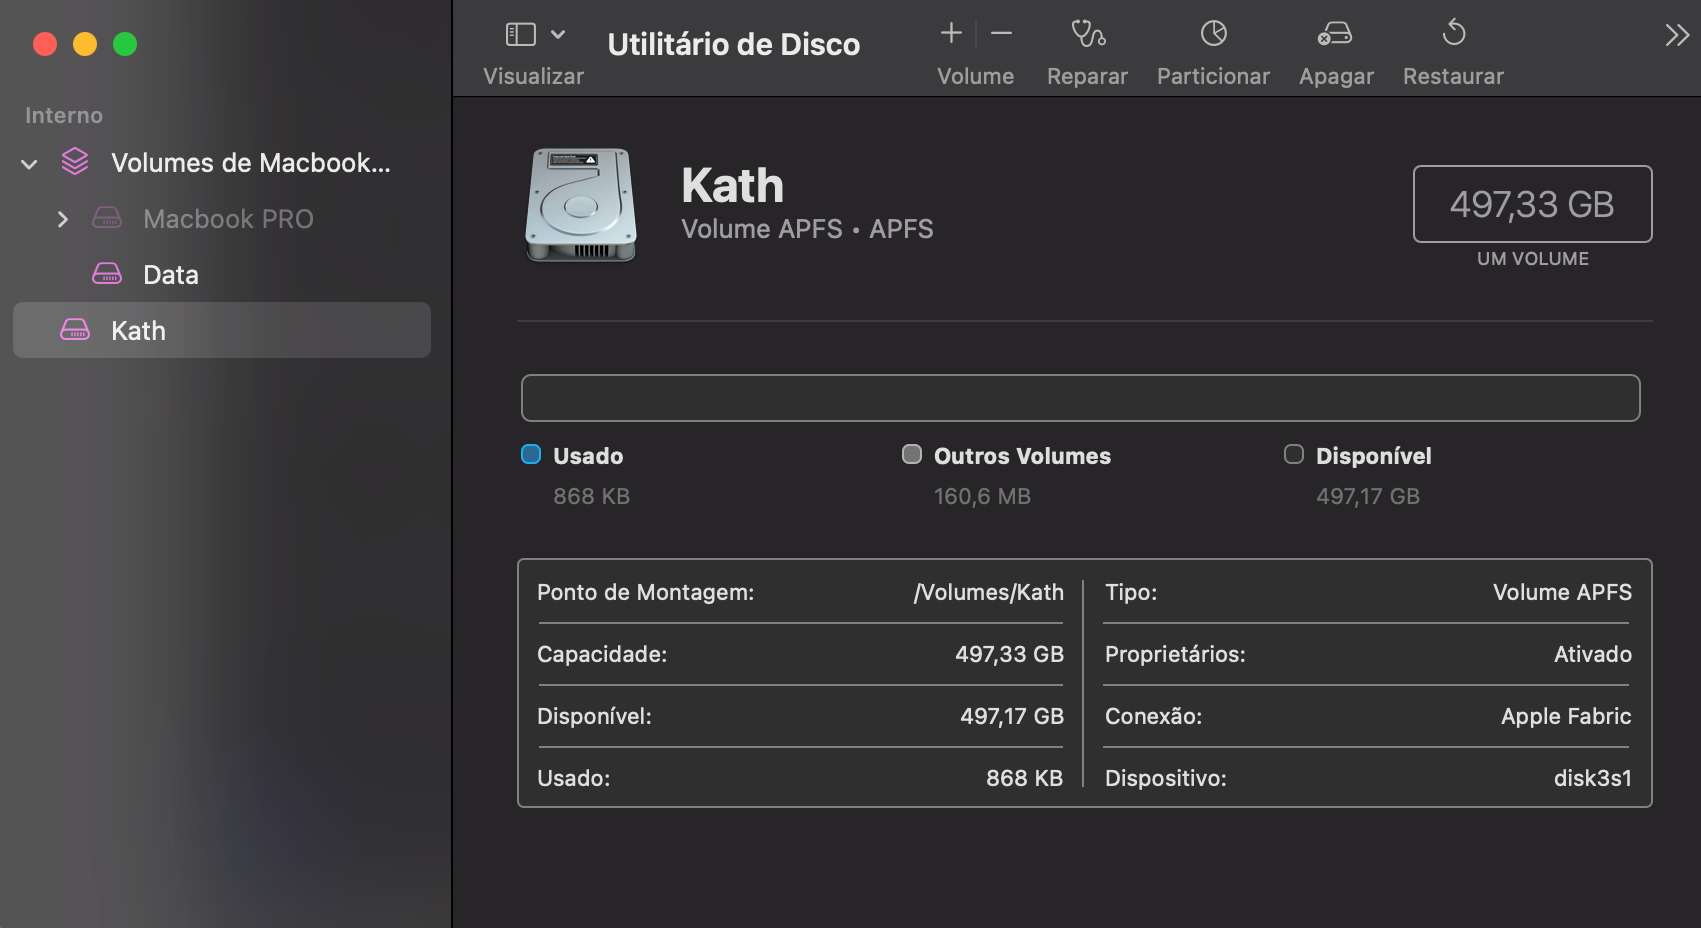Screen dimensions: 1701x928
Task: Collapse the Volumes de Macbook container
Action: [30, 164]
